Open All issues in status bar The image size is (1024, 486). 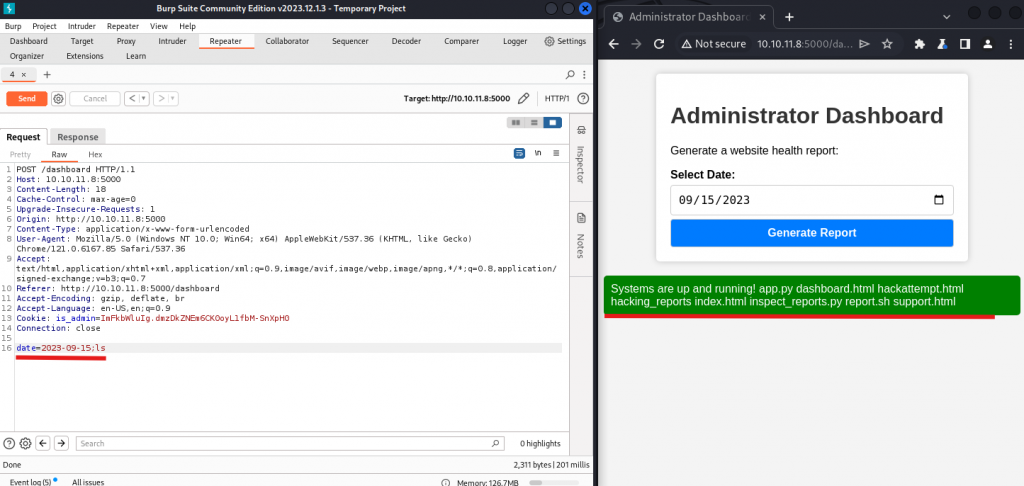pos(88,482)
